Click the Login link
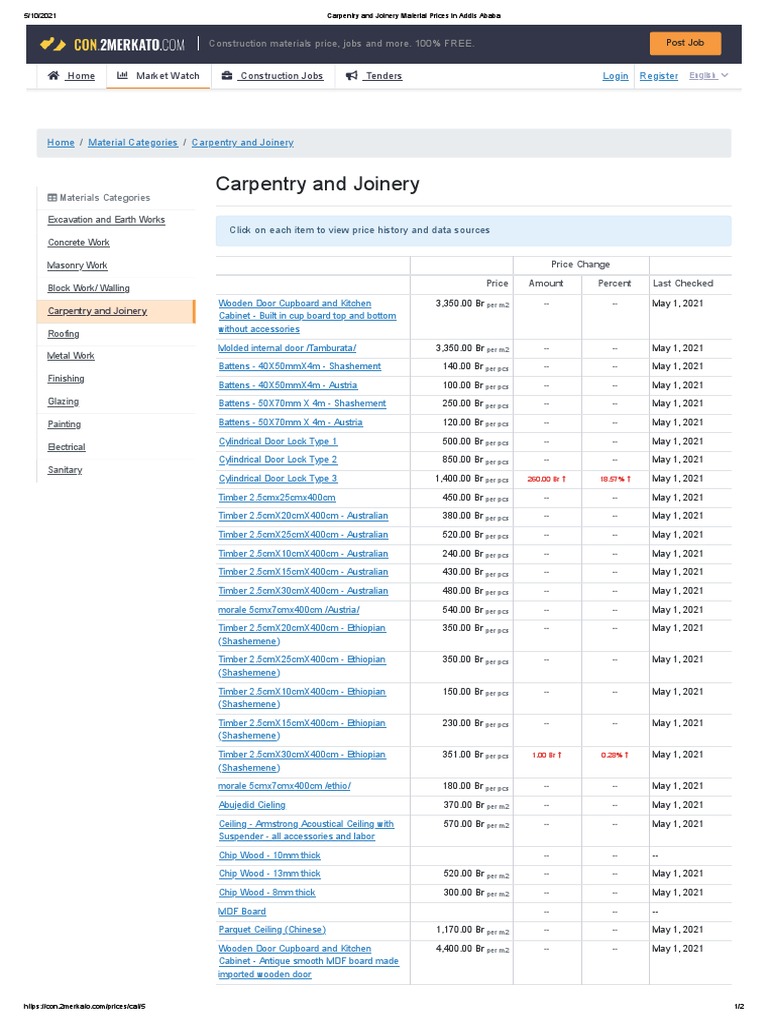Image resolution: width=768 pixels, height=1024 pixels. [615, 76]
